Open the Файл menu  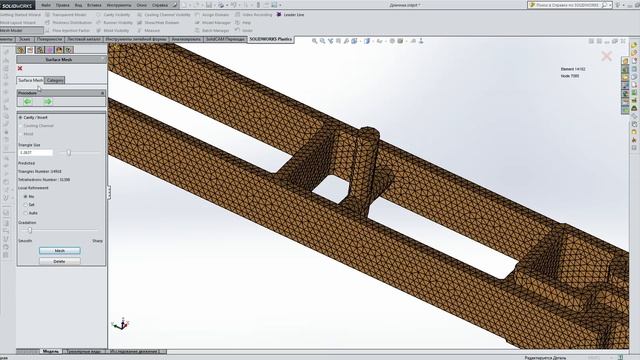click(x=46, y=5)
